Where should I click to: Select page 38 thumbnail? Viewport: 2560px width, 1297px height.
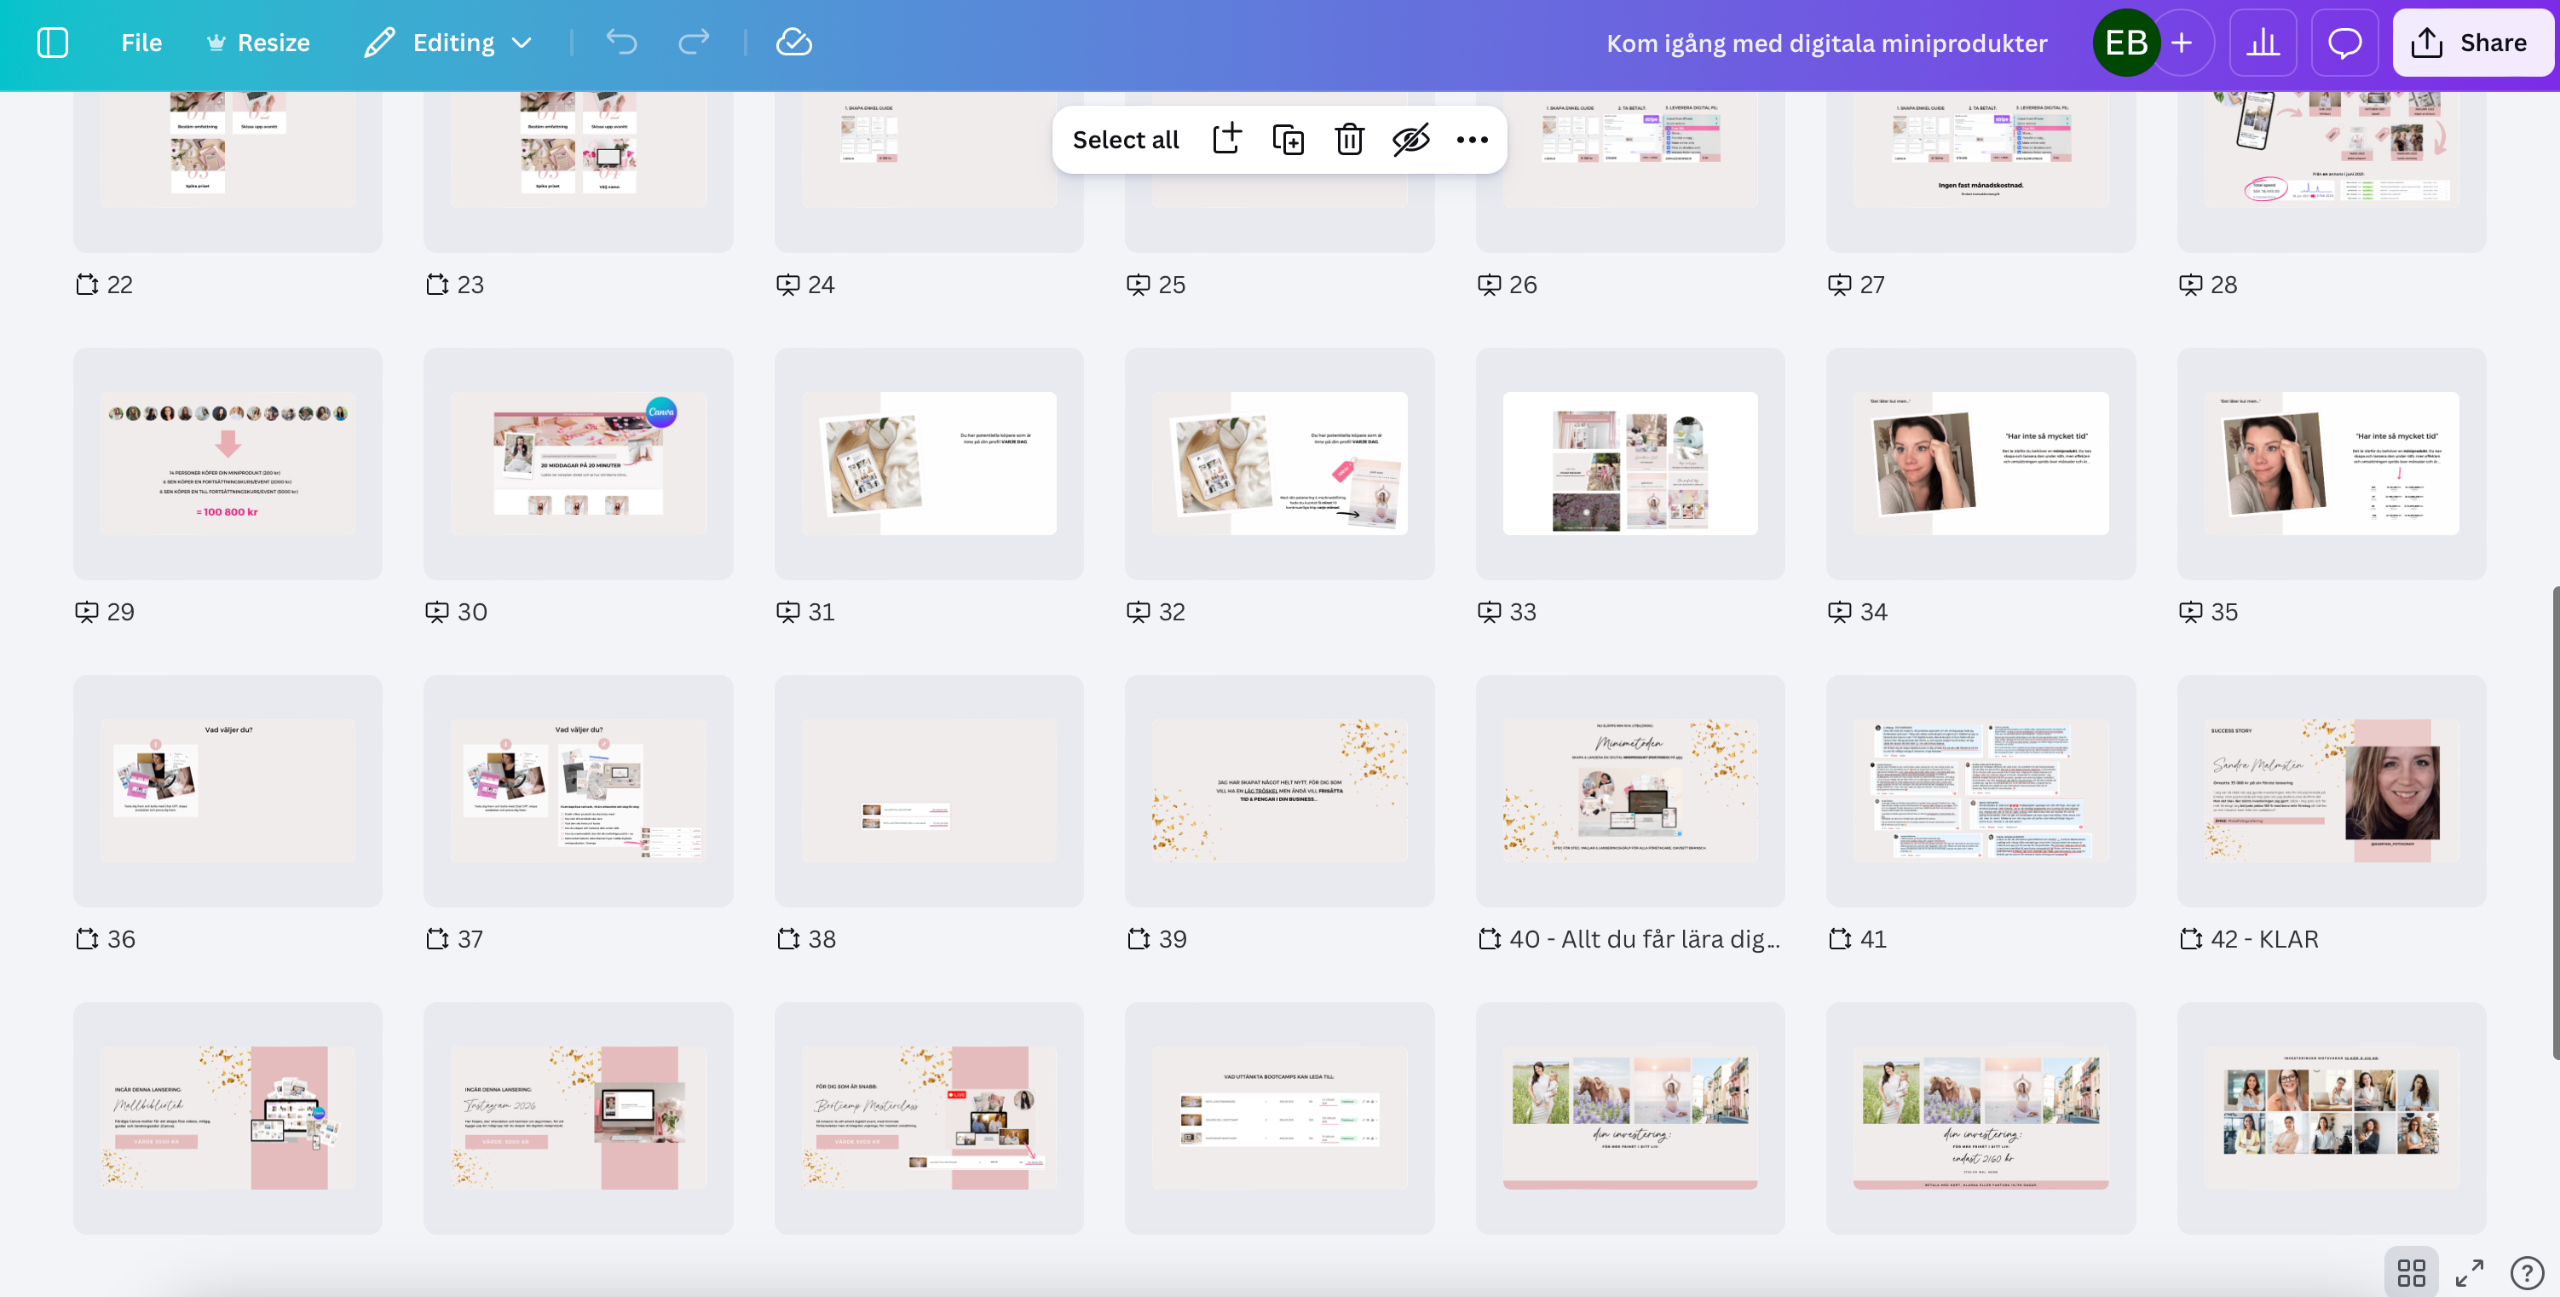929,791
